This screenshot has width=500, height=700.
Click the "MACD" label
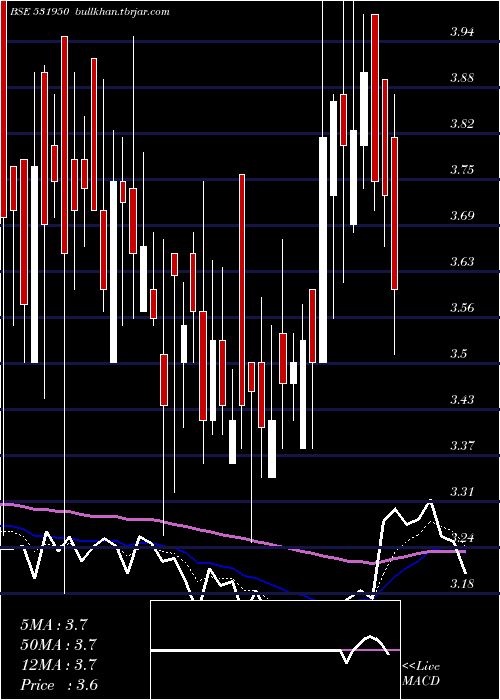coord(421,681)
